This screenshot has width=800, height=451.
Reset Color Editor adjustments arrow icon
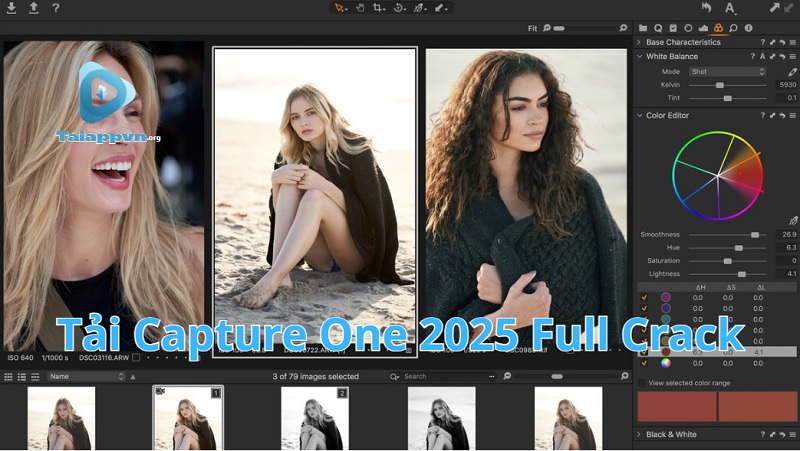pyautogui.click(x=782, y=115)
